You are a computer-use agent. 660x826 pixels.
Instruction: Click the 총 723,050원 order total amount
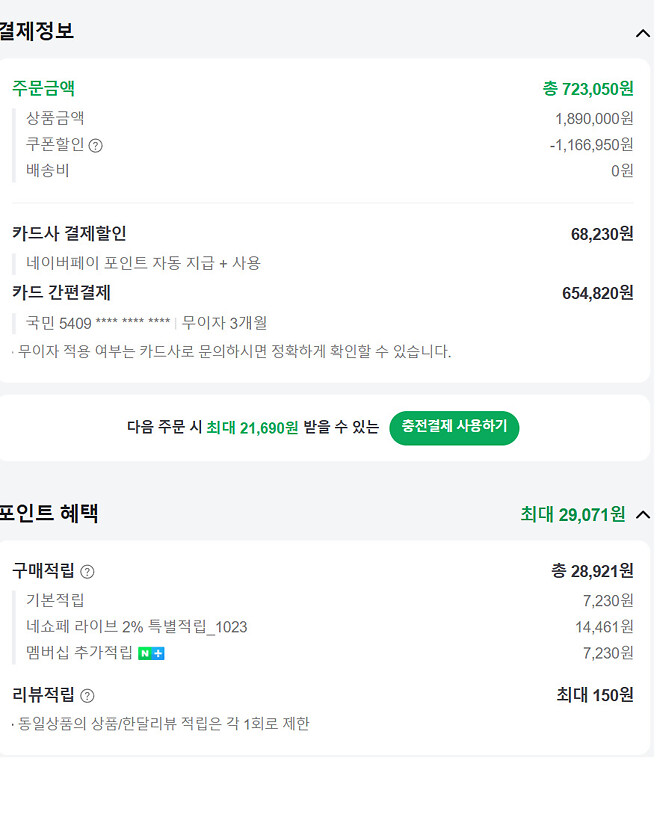point(588,88)
